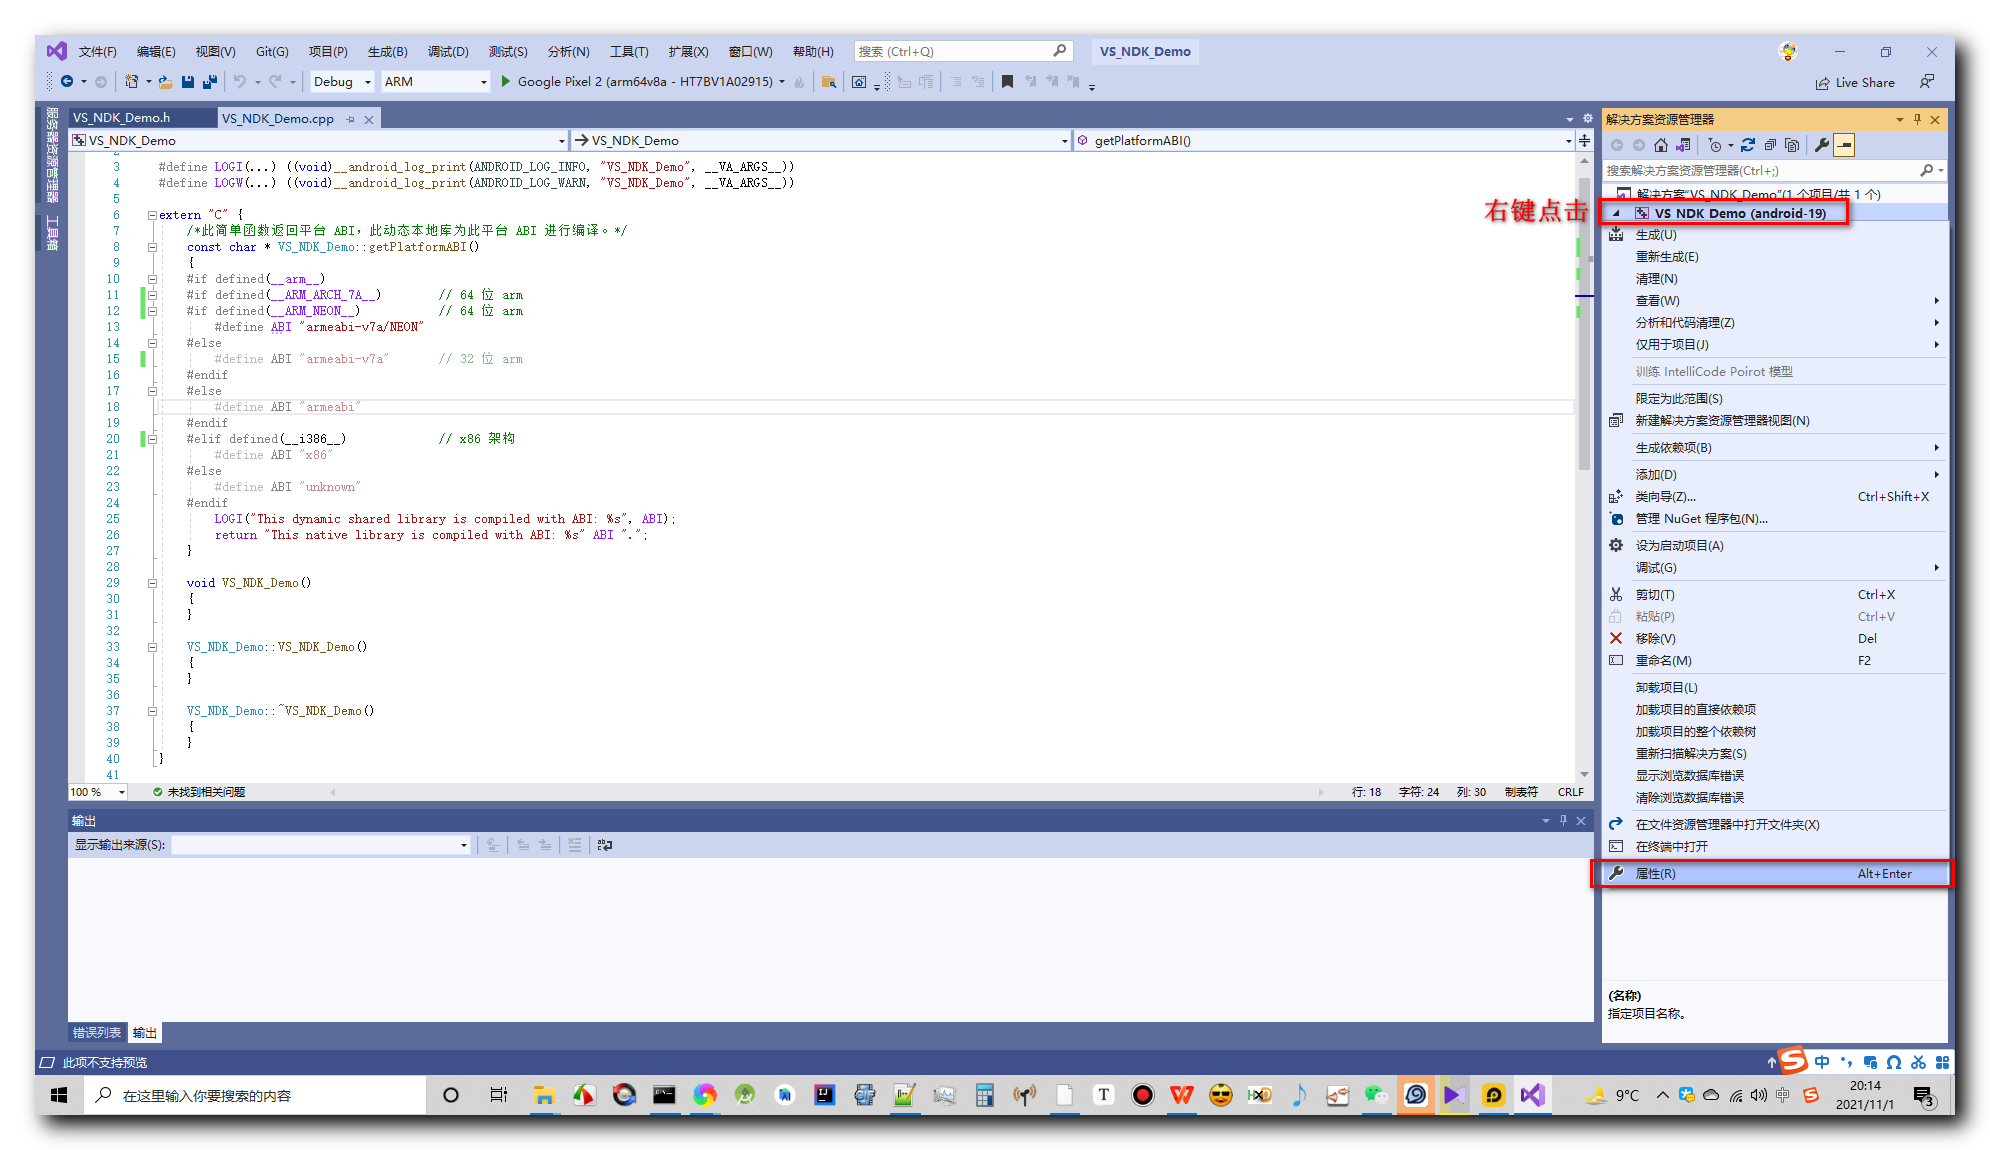Click the New Project toolbar icon

click(x=131, y=82)
